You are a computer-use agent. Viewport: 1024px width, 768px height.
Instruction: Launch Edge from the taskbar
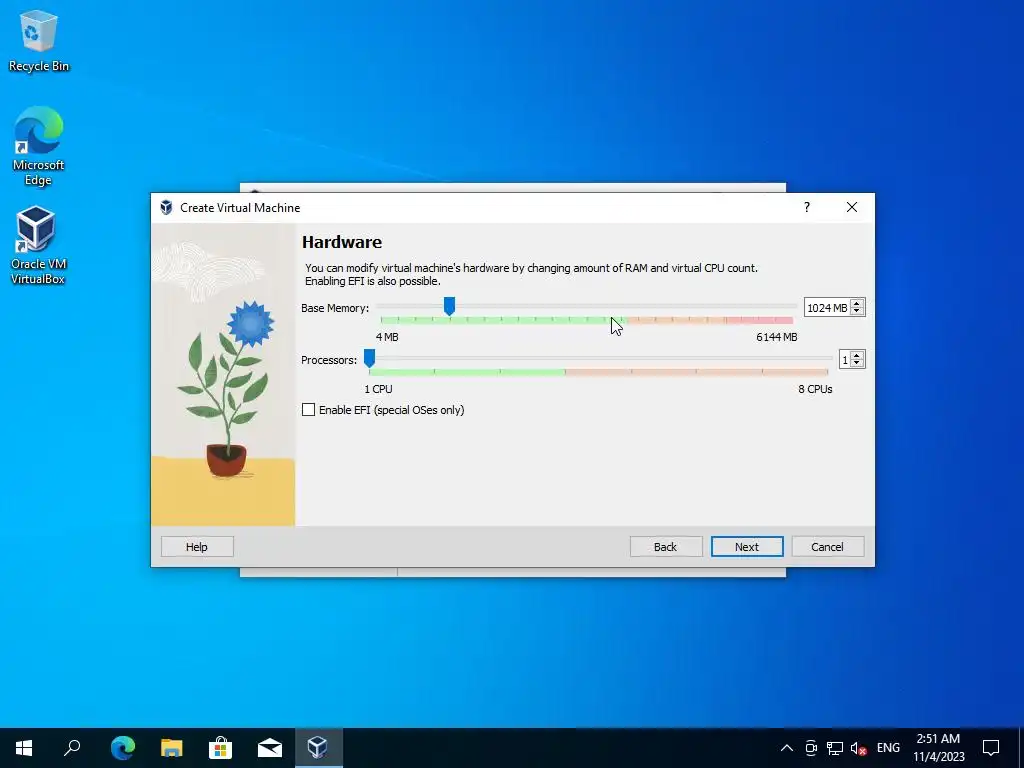[x=122, y=748]
